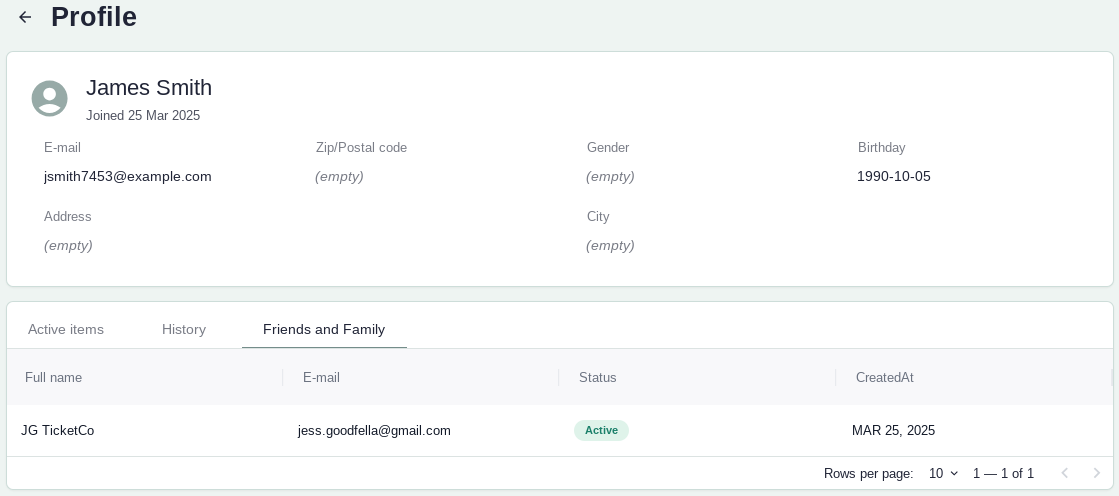
Task: Select the Friends and Family tab
Action: (324, 329)
